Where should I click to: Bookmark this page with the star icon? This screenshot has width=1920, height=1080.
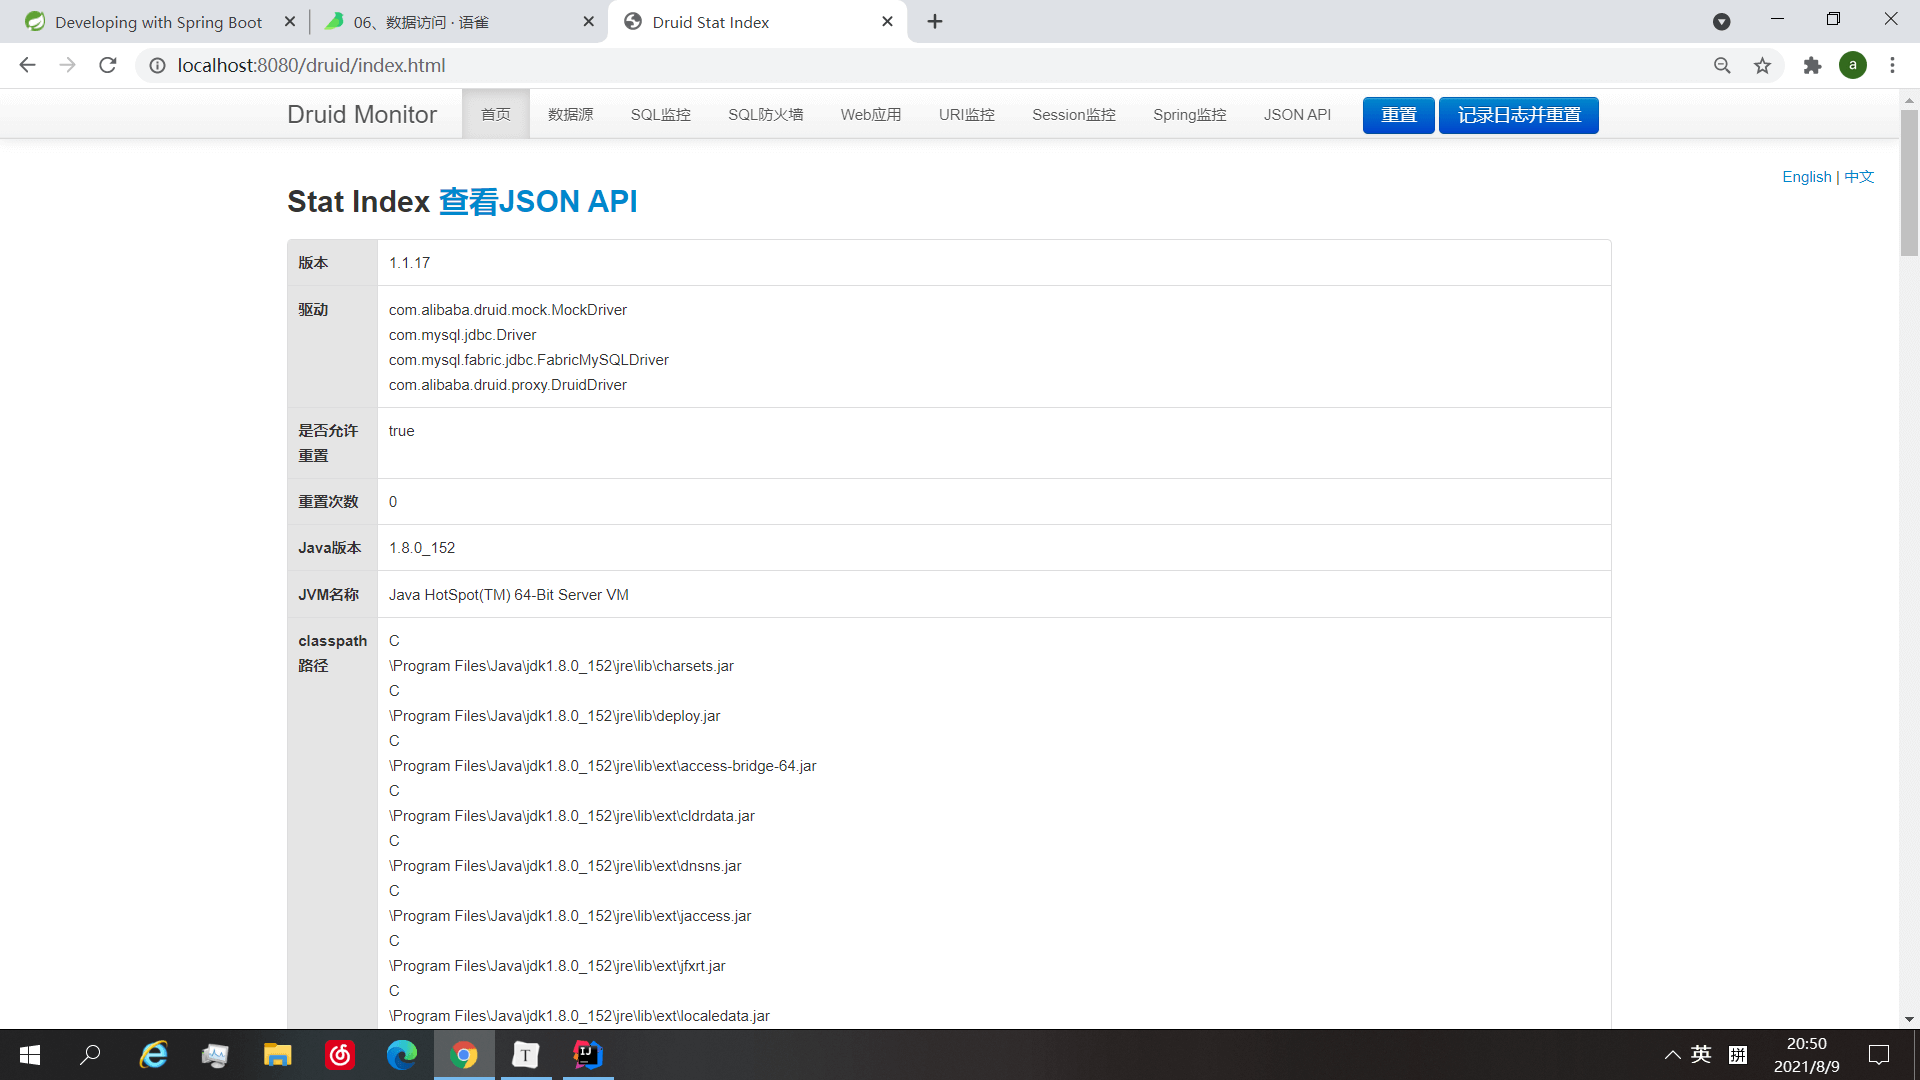click(1762, 65)
